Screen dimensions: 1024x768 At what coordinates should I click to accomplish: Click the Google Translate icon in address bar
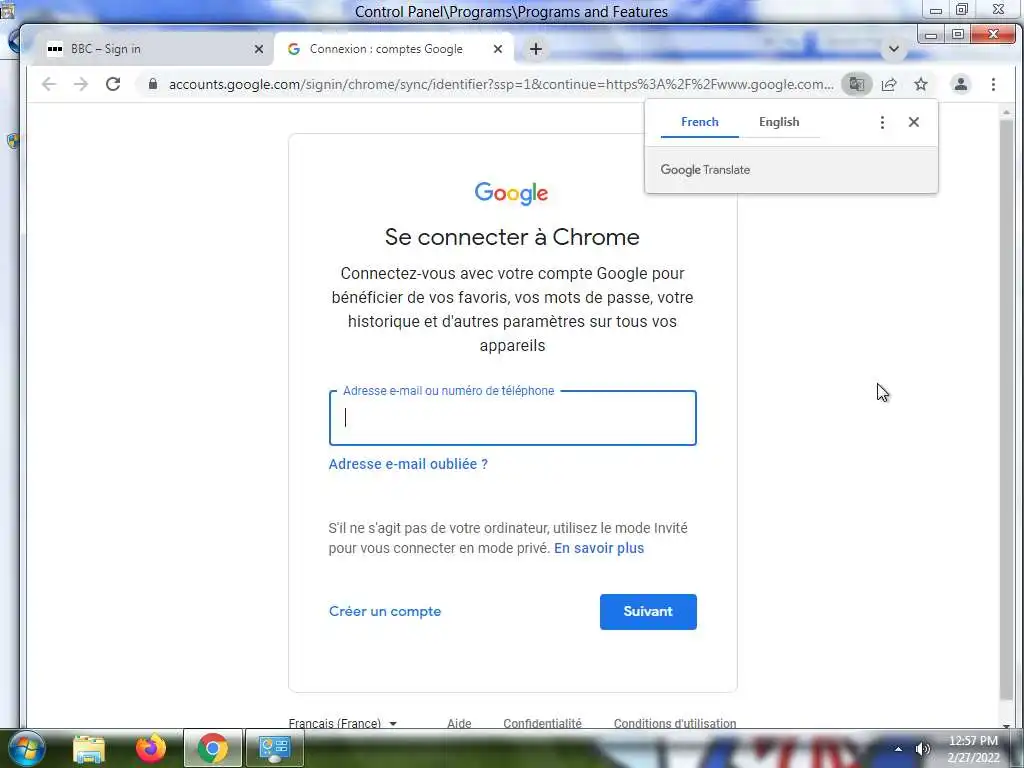tap(856, 84)
